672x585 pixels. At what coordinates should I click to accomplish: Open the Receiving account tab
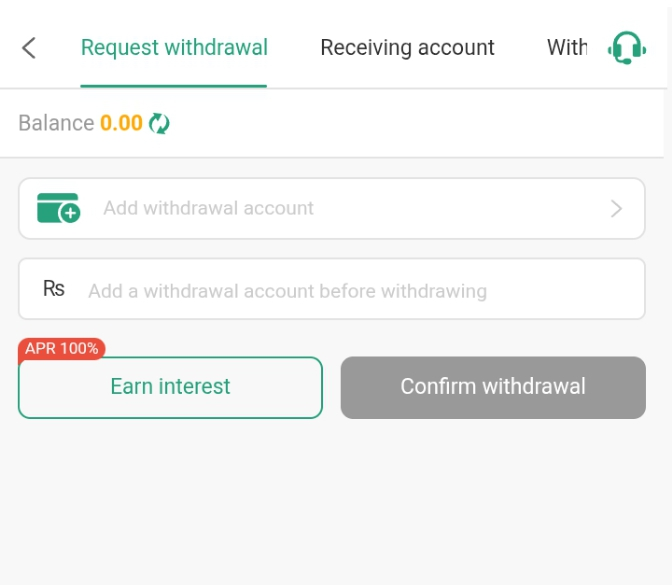(x=407, y=47)
